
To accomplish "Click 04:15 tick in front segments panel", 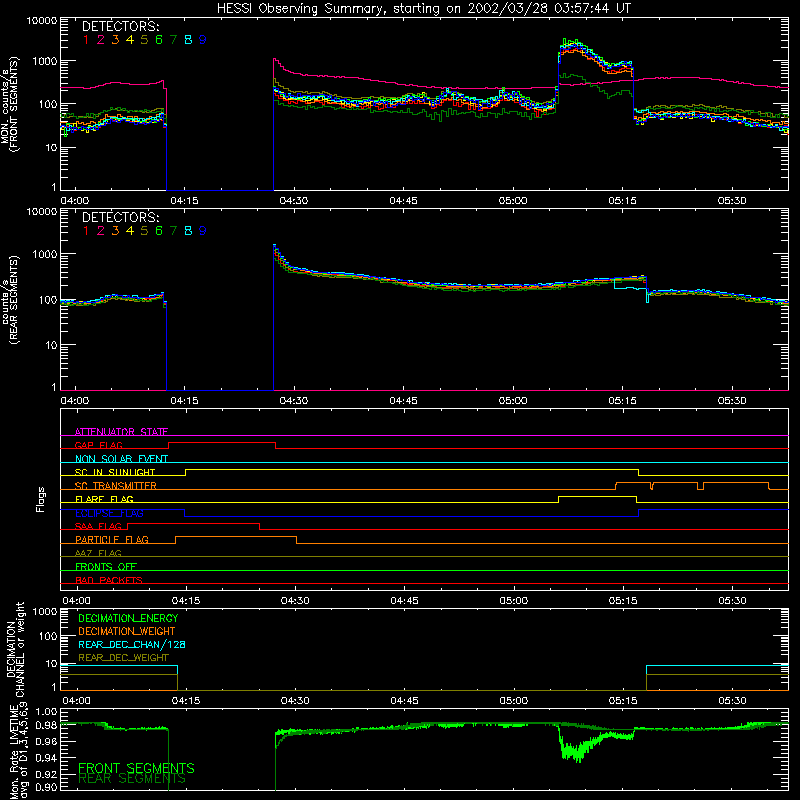I will coord(184,201).
